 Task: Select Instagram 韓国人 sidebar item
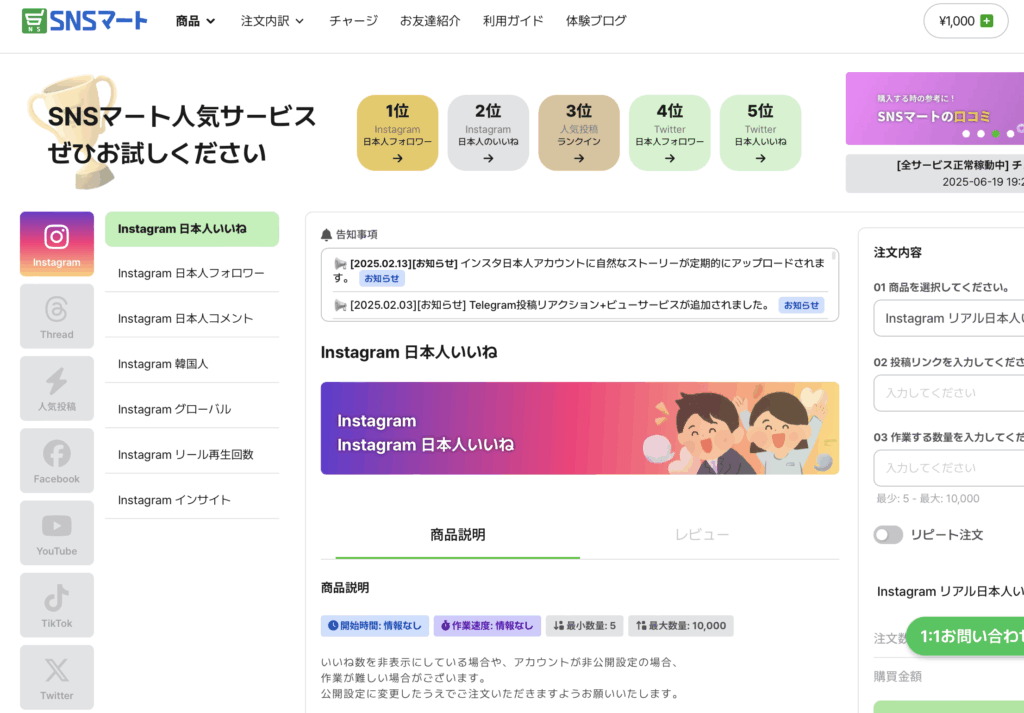click(192, 364)
